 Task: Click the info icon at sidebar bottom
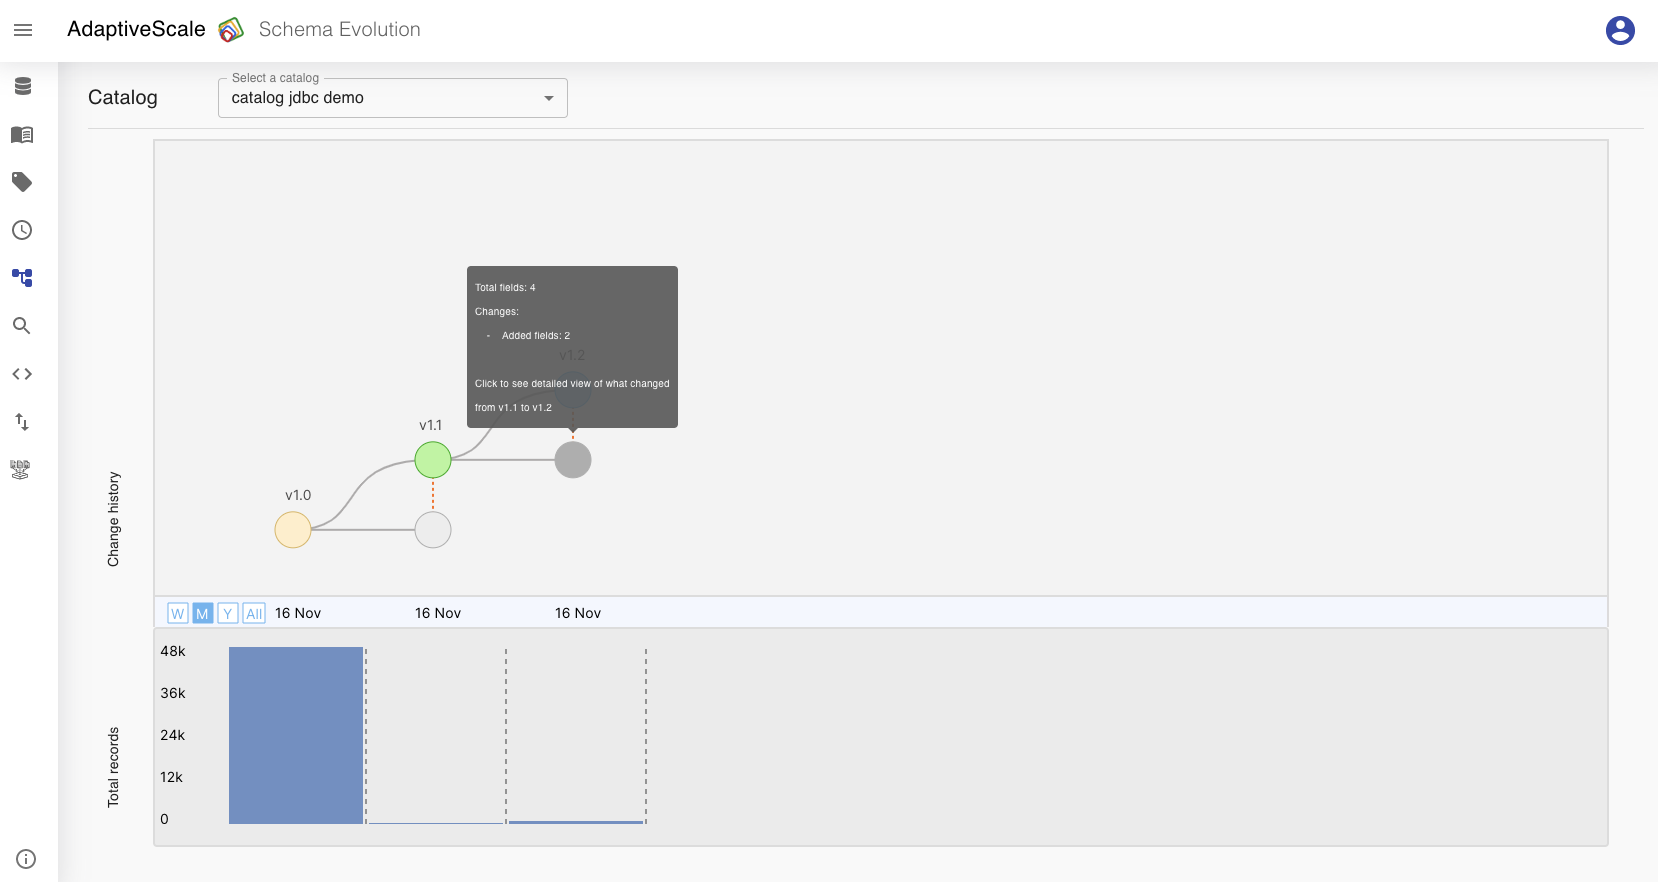(26, 859)
